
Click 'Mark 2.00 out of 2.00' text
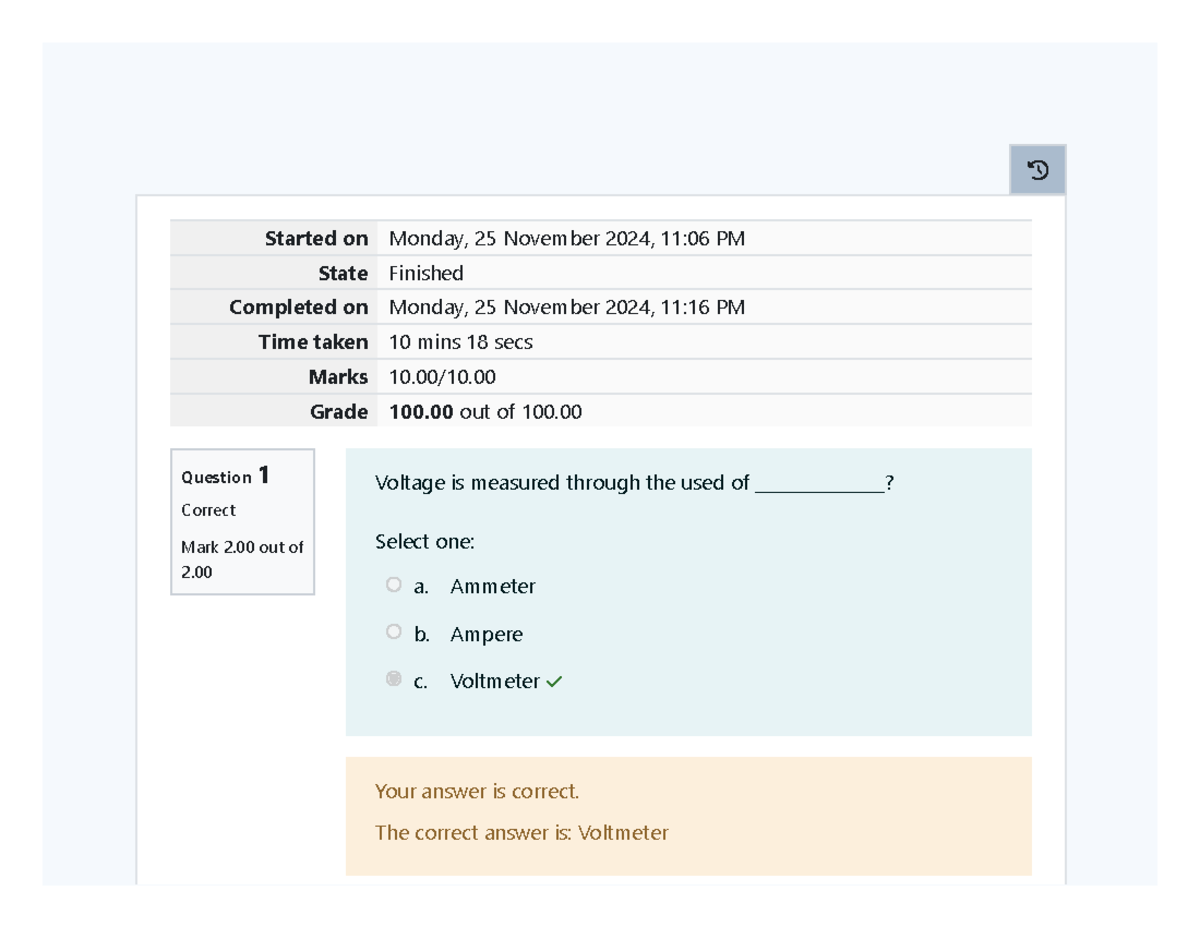click(x=242, y=560)
